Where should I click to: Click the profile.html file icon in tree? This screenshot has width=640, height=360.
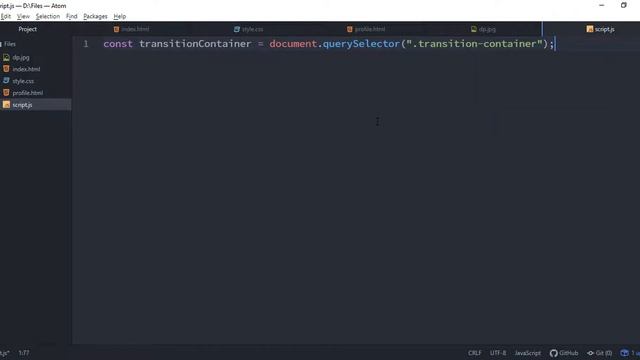6,93
